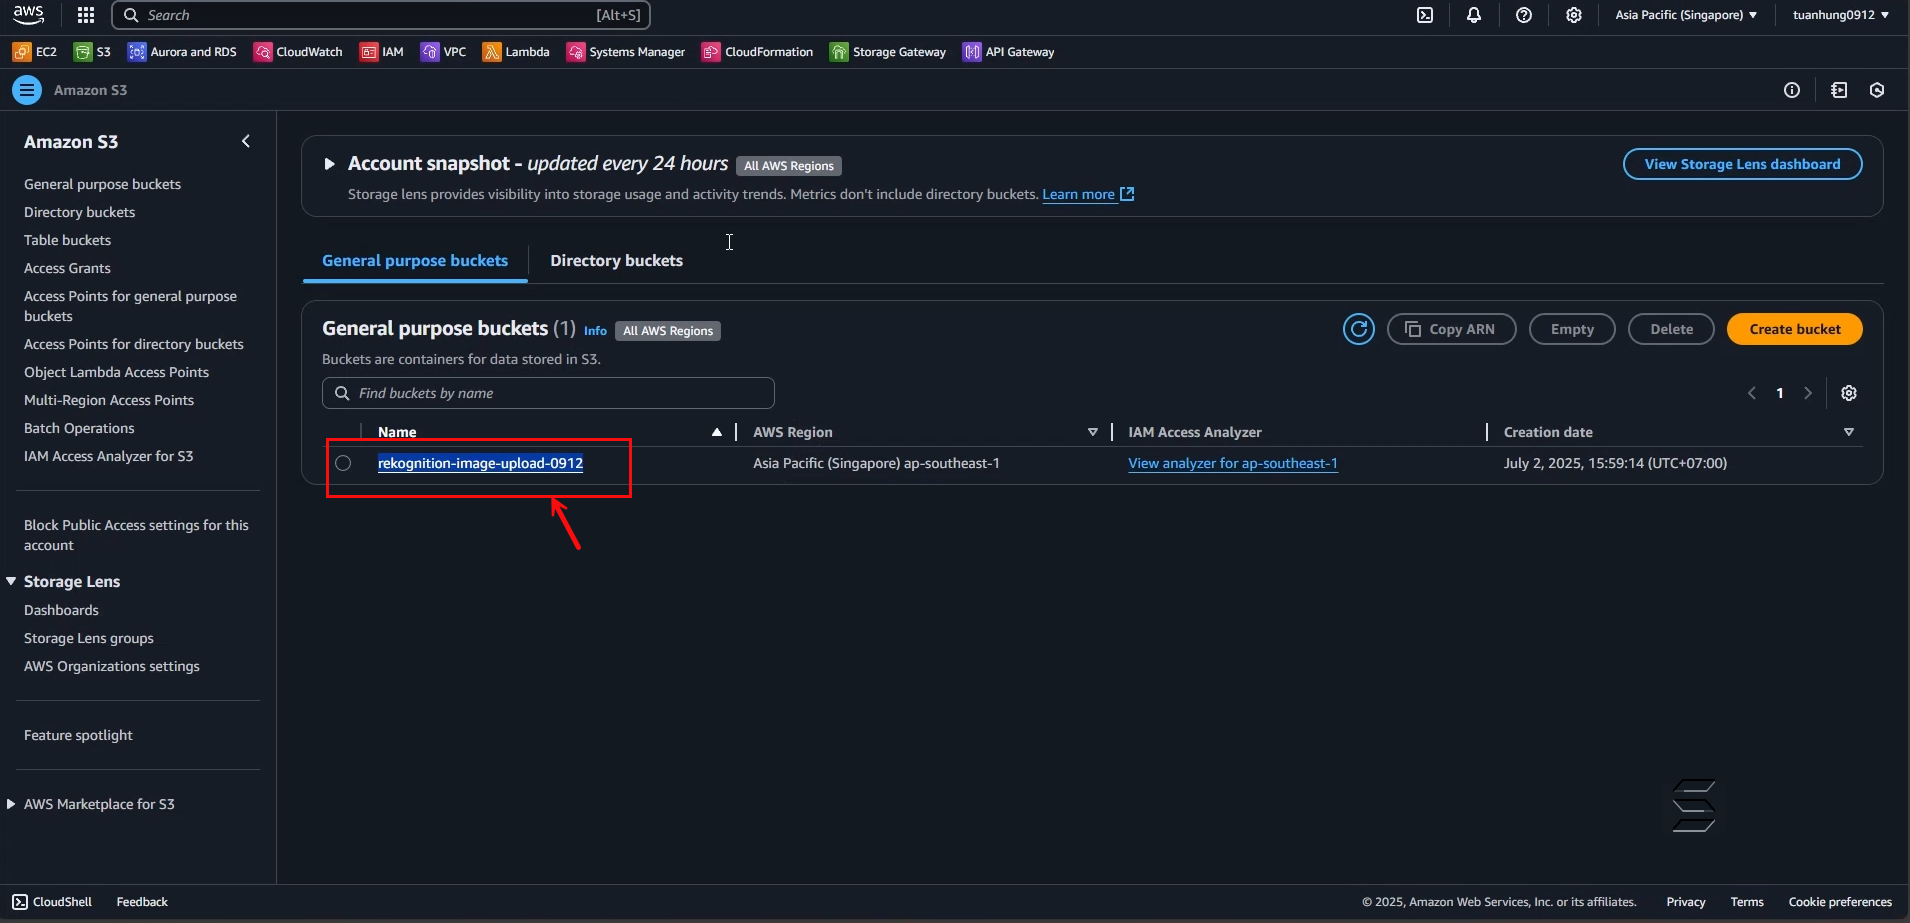The image size is (1910, 923).
Task: Open CloudShell in footer
Action: 52,902
